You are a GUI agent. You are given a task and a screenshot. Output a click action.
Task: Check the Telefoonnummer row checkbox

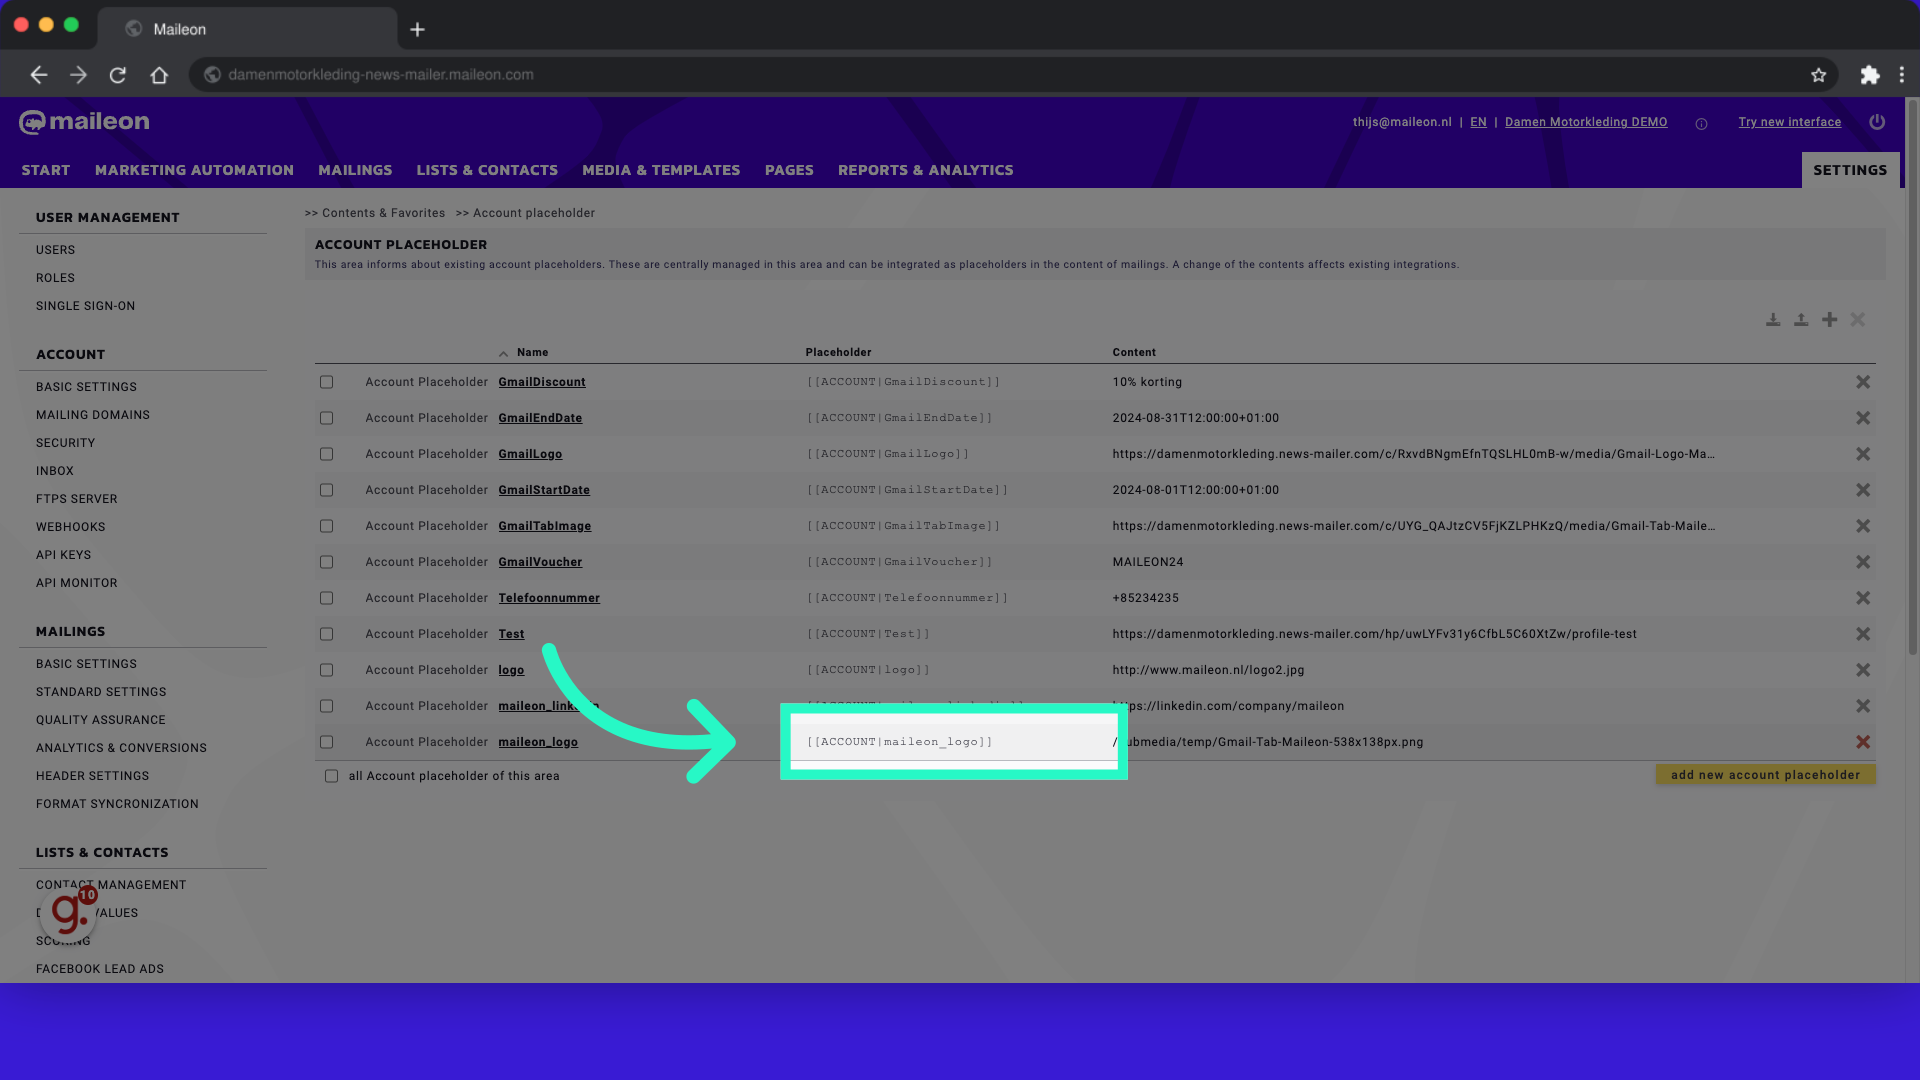click(x=326, y=598)
